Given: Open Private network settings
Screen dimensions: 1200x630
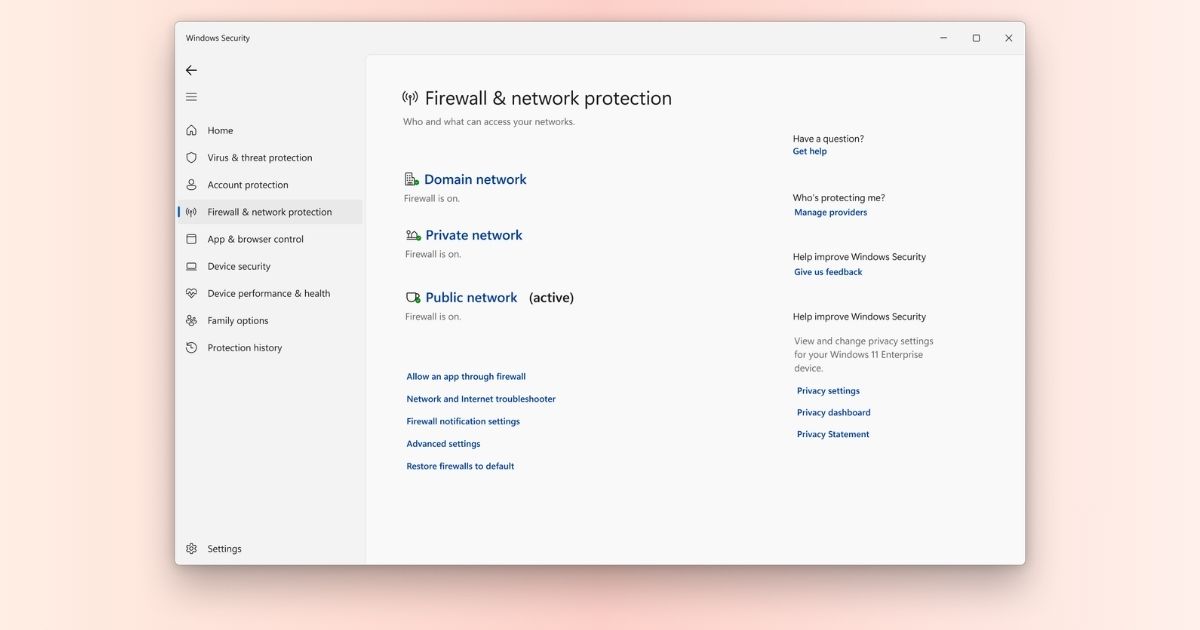Looking at the screenshot, I should [474, 235].
